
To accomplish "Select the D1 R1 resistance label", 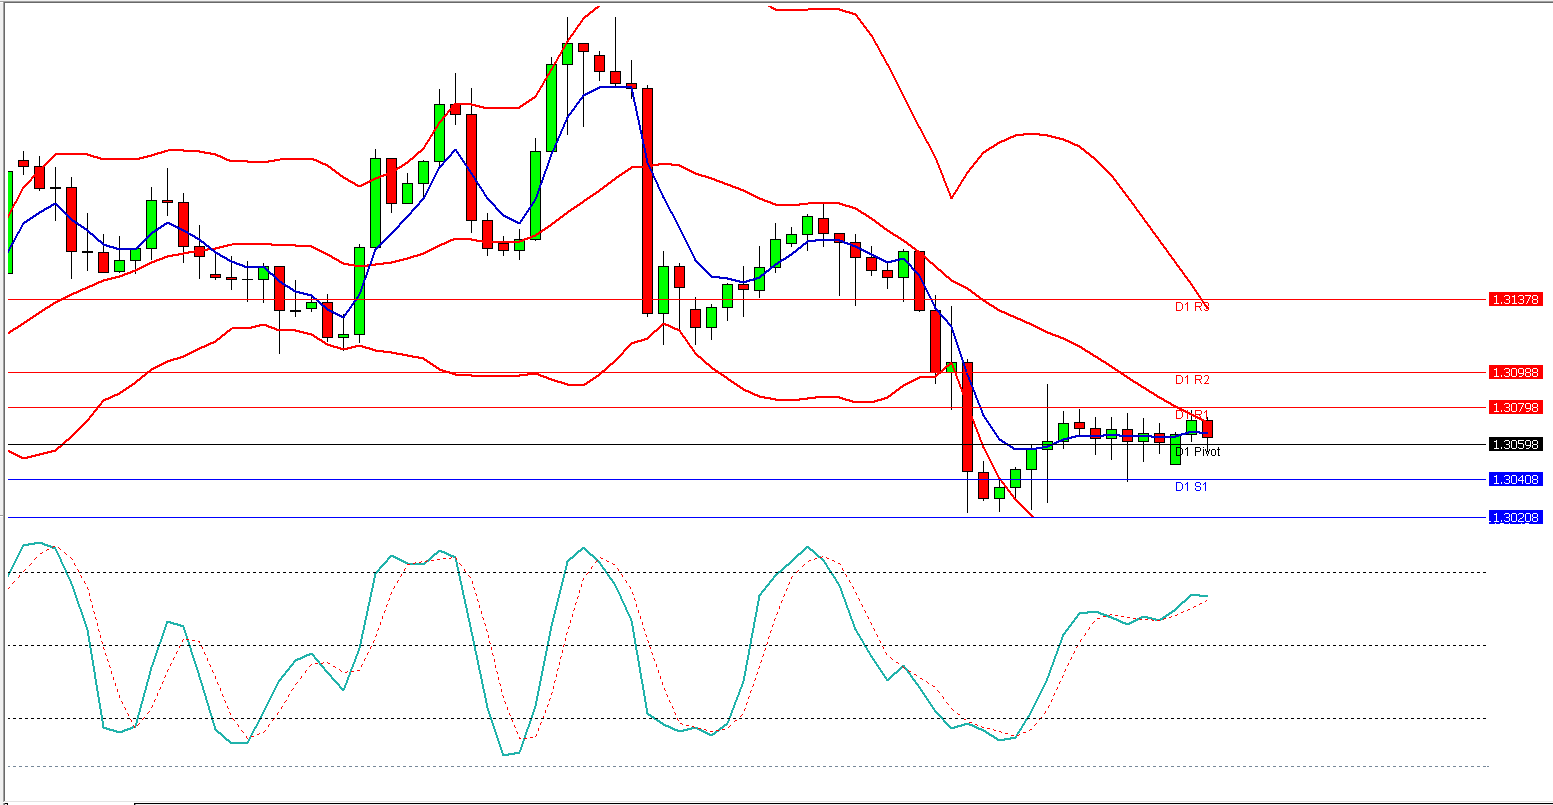I will [1192, 415].
